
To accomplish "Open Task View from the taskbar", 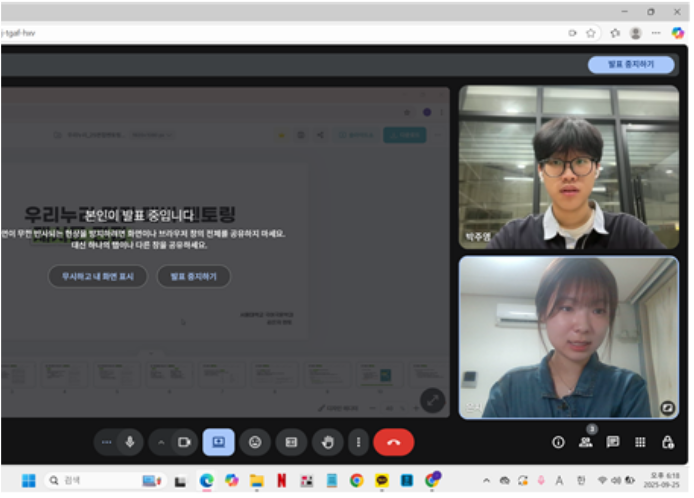I will click(180, 481).
